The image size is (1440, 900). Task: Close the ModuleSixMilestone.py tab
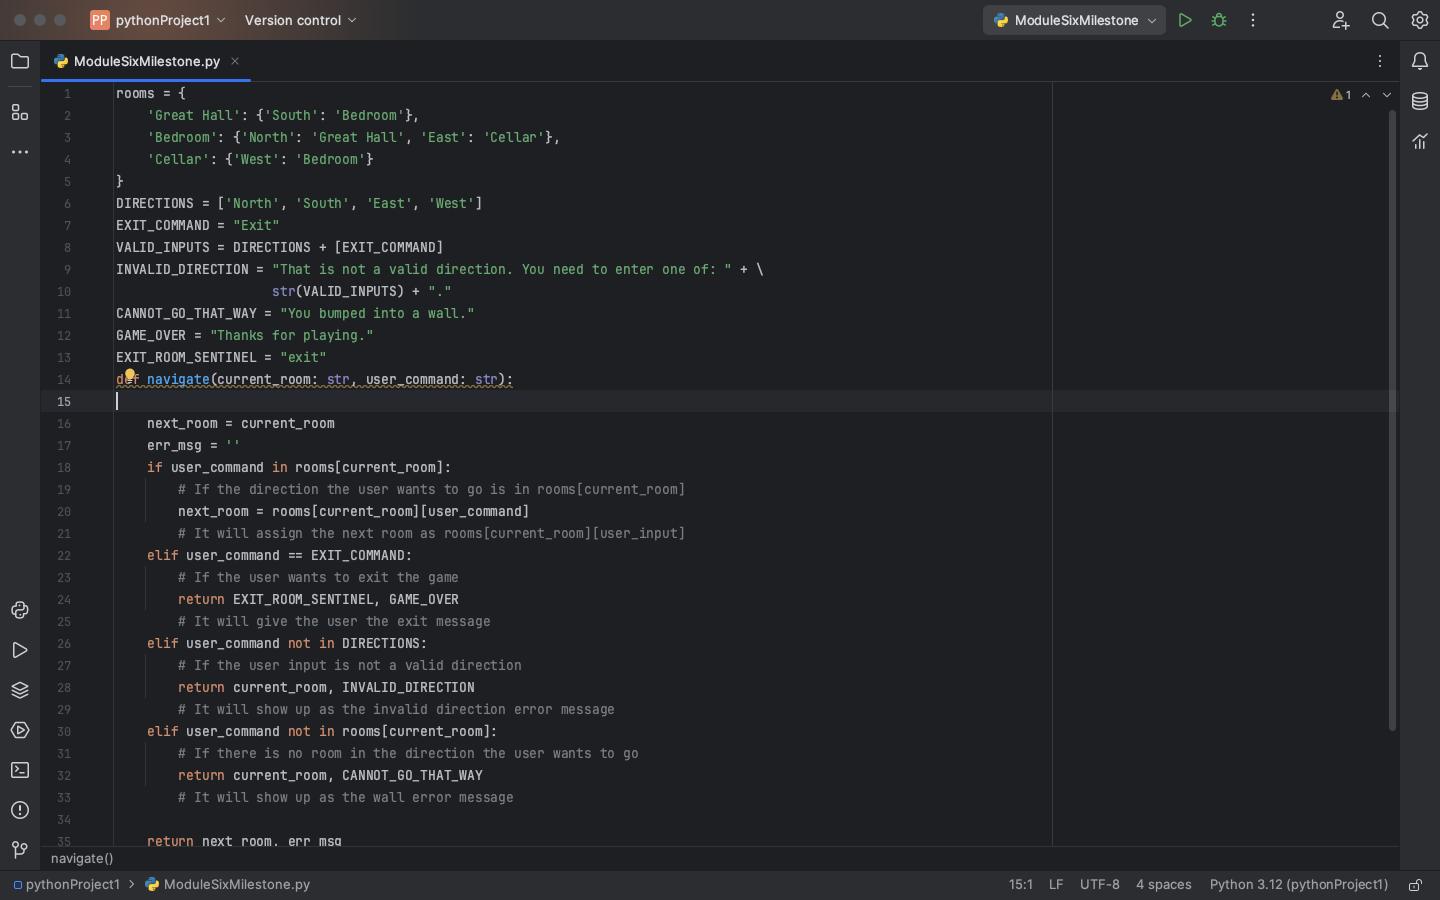[x=235, y=61]
